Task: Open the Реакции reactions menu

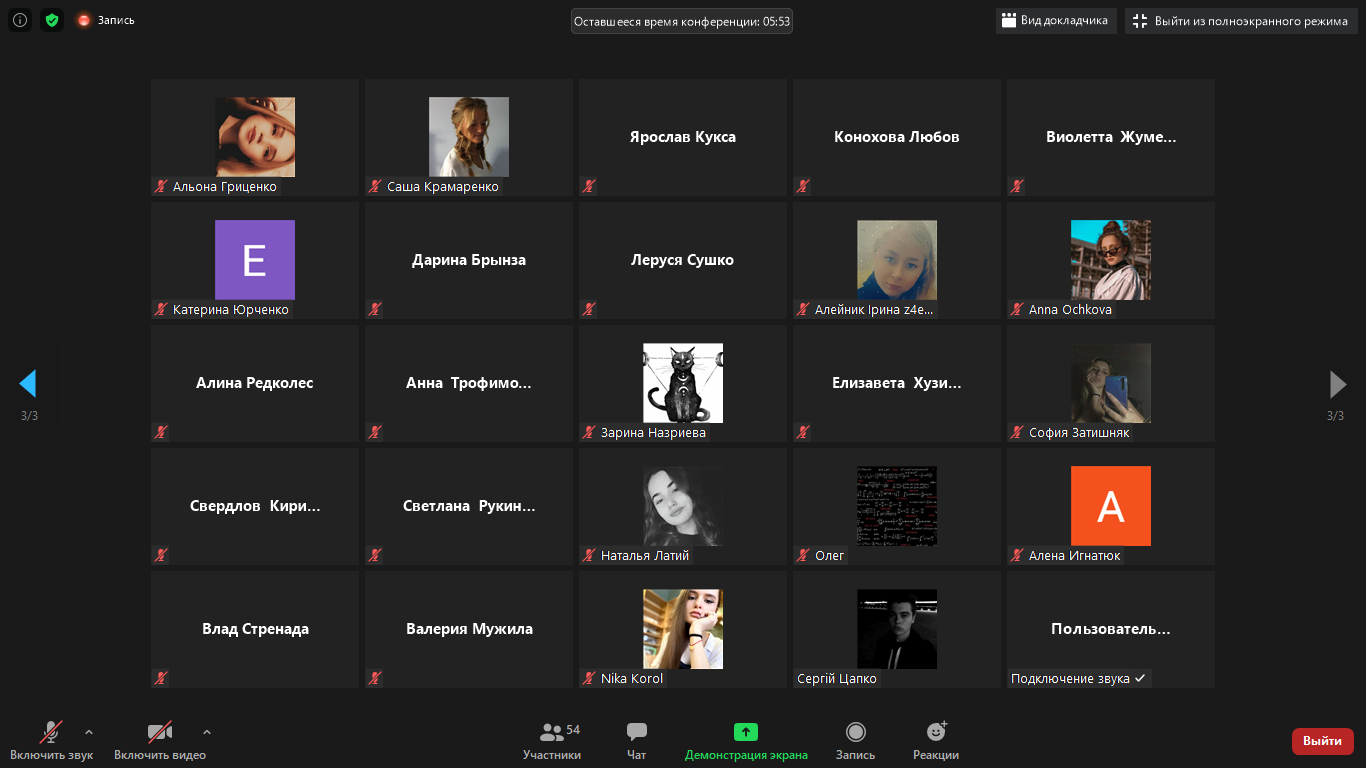Action: [x=936, y=741]
